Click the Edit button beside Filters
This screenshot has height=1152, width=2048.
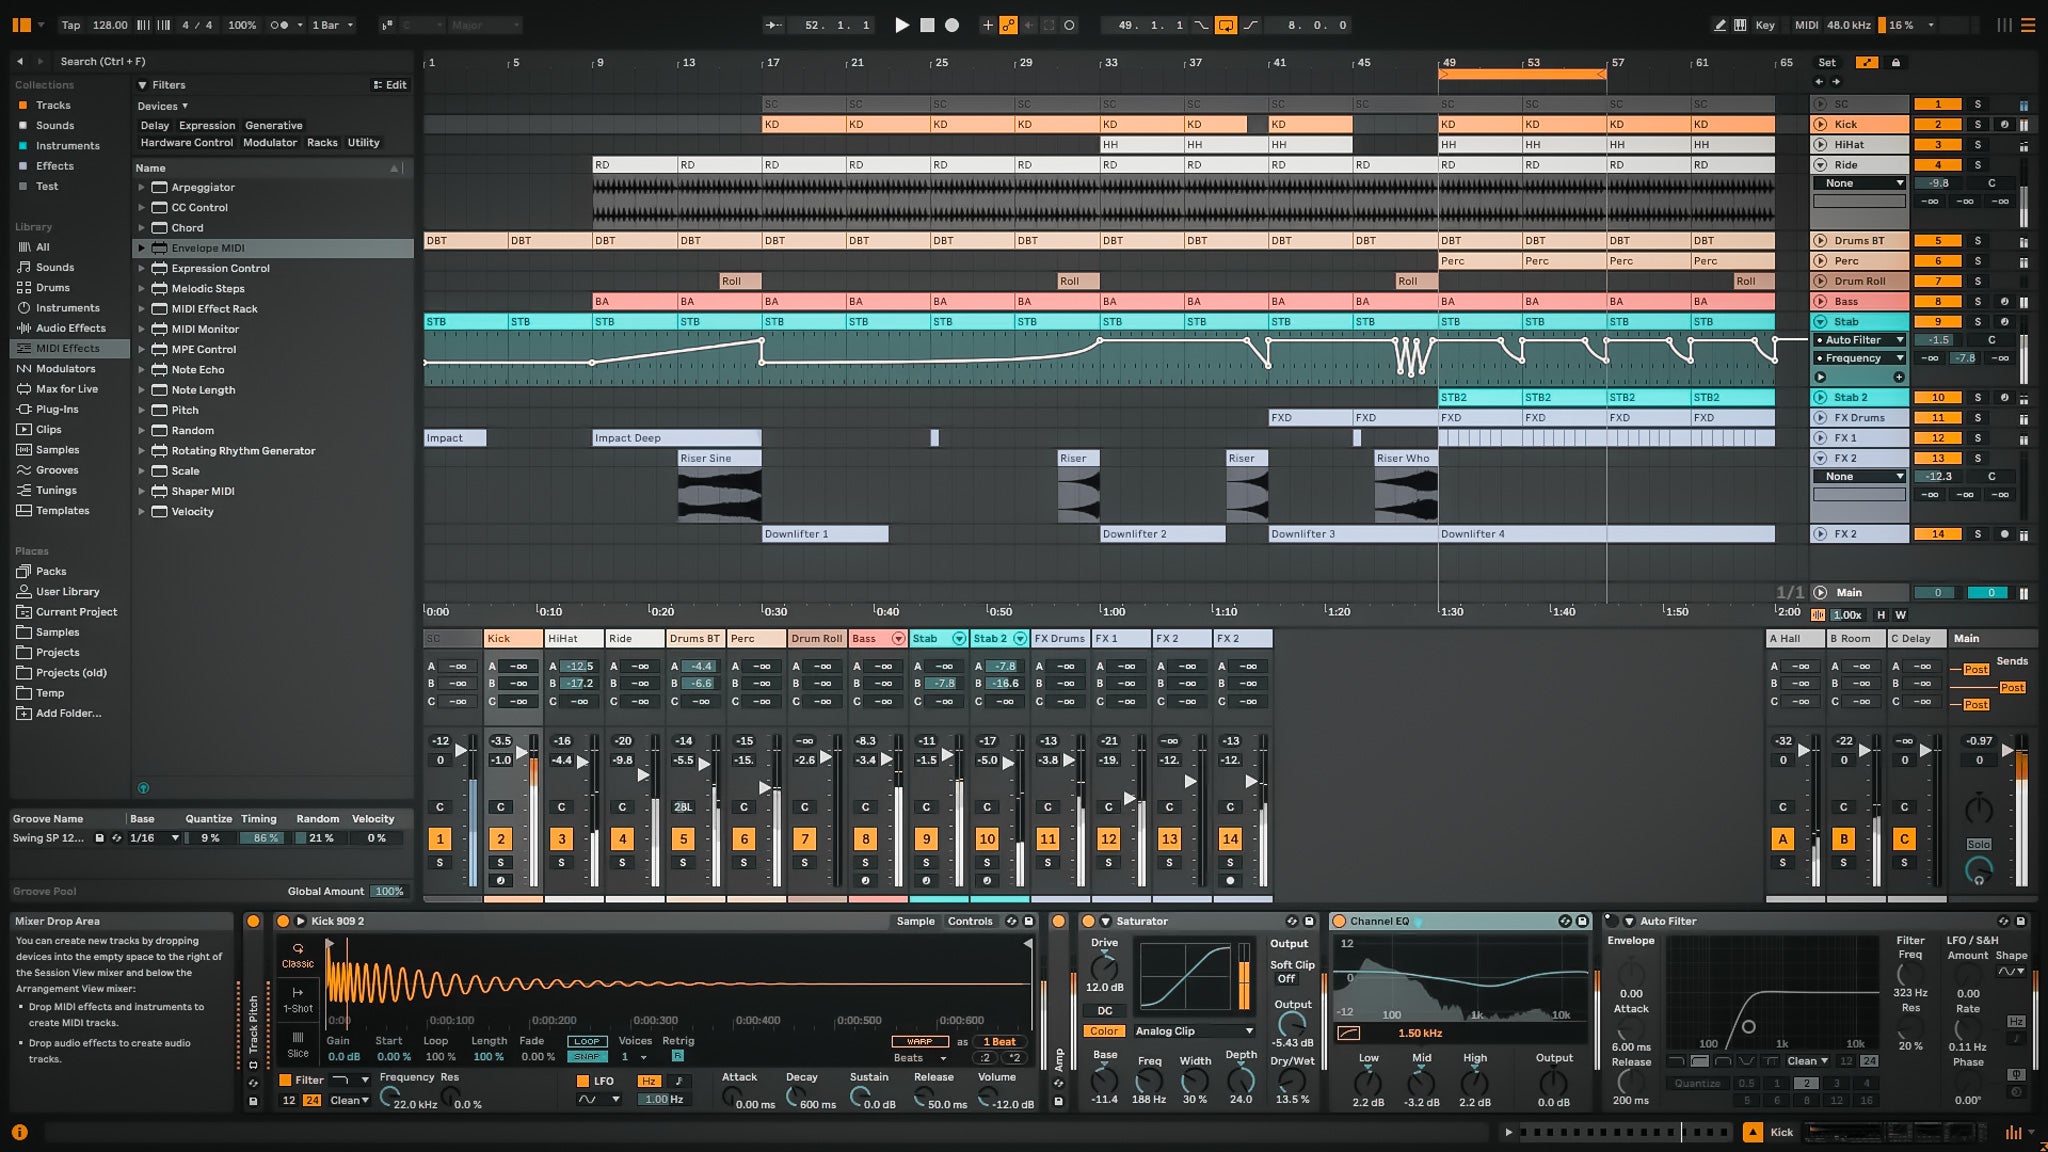(390, 85)
